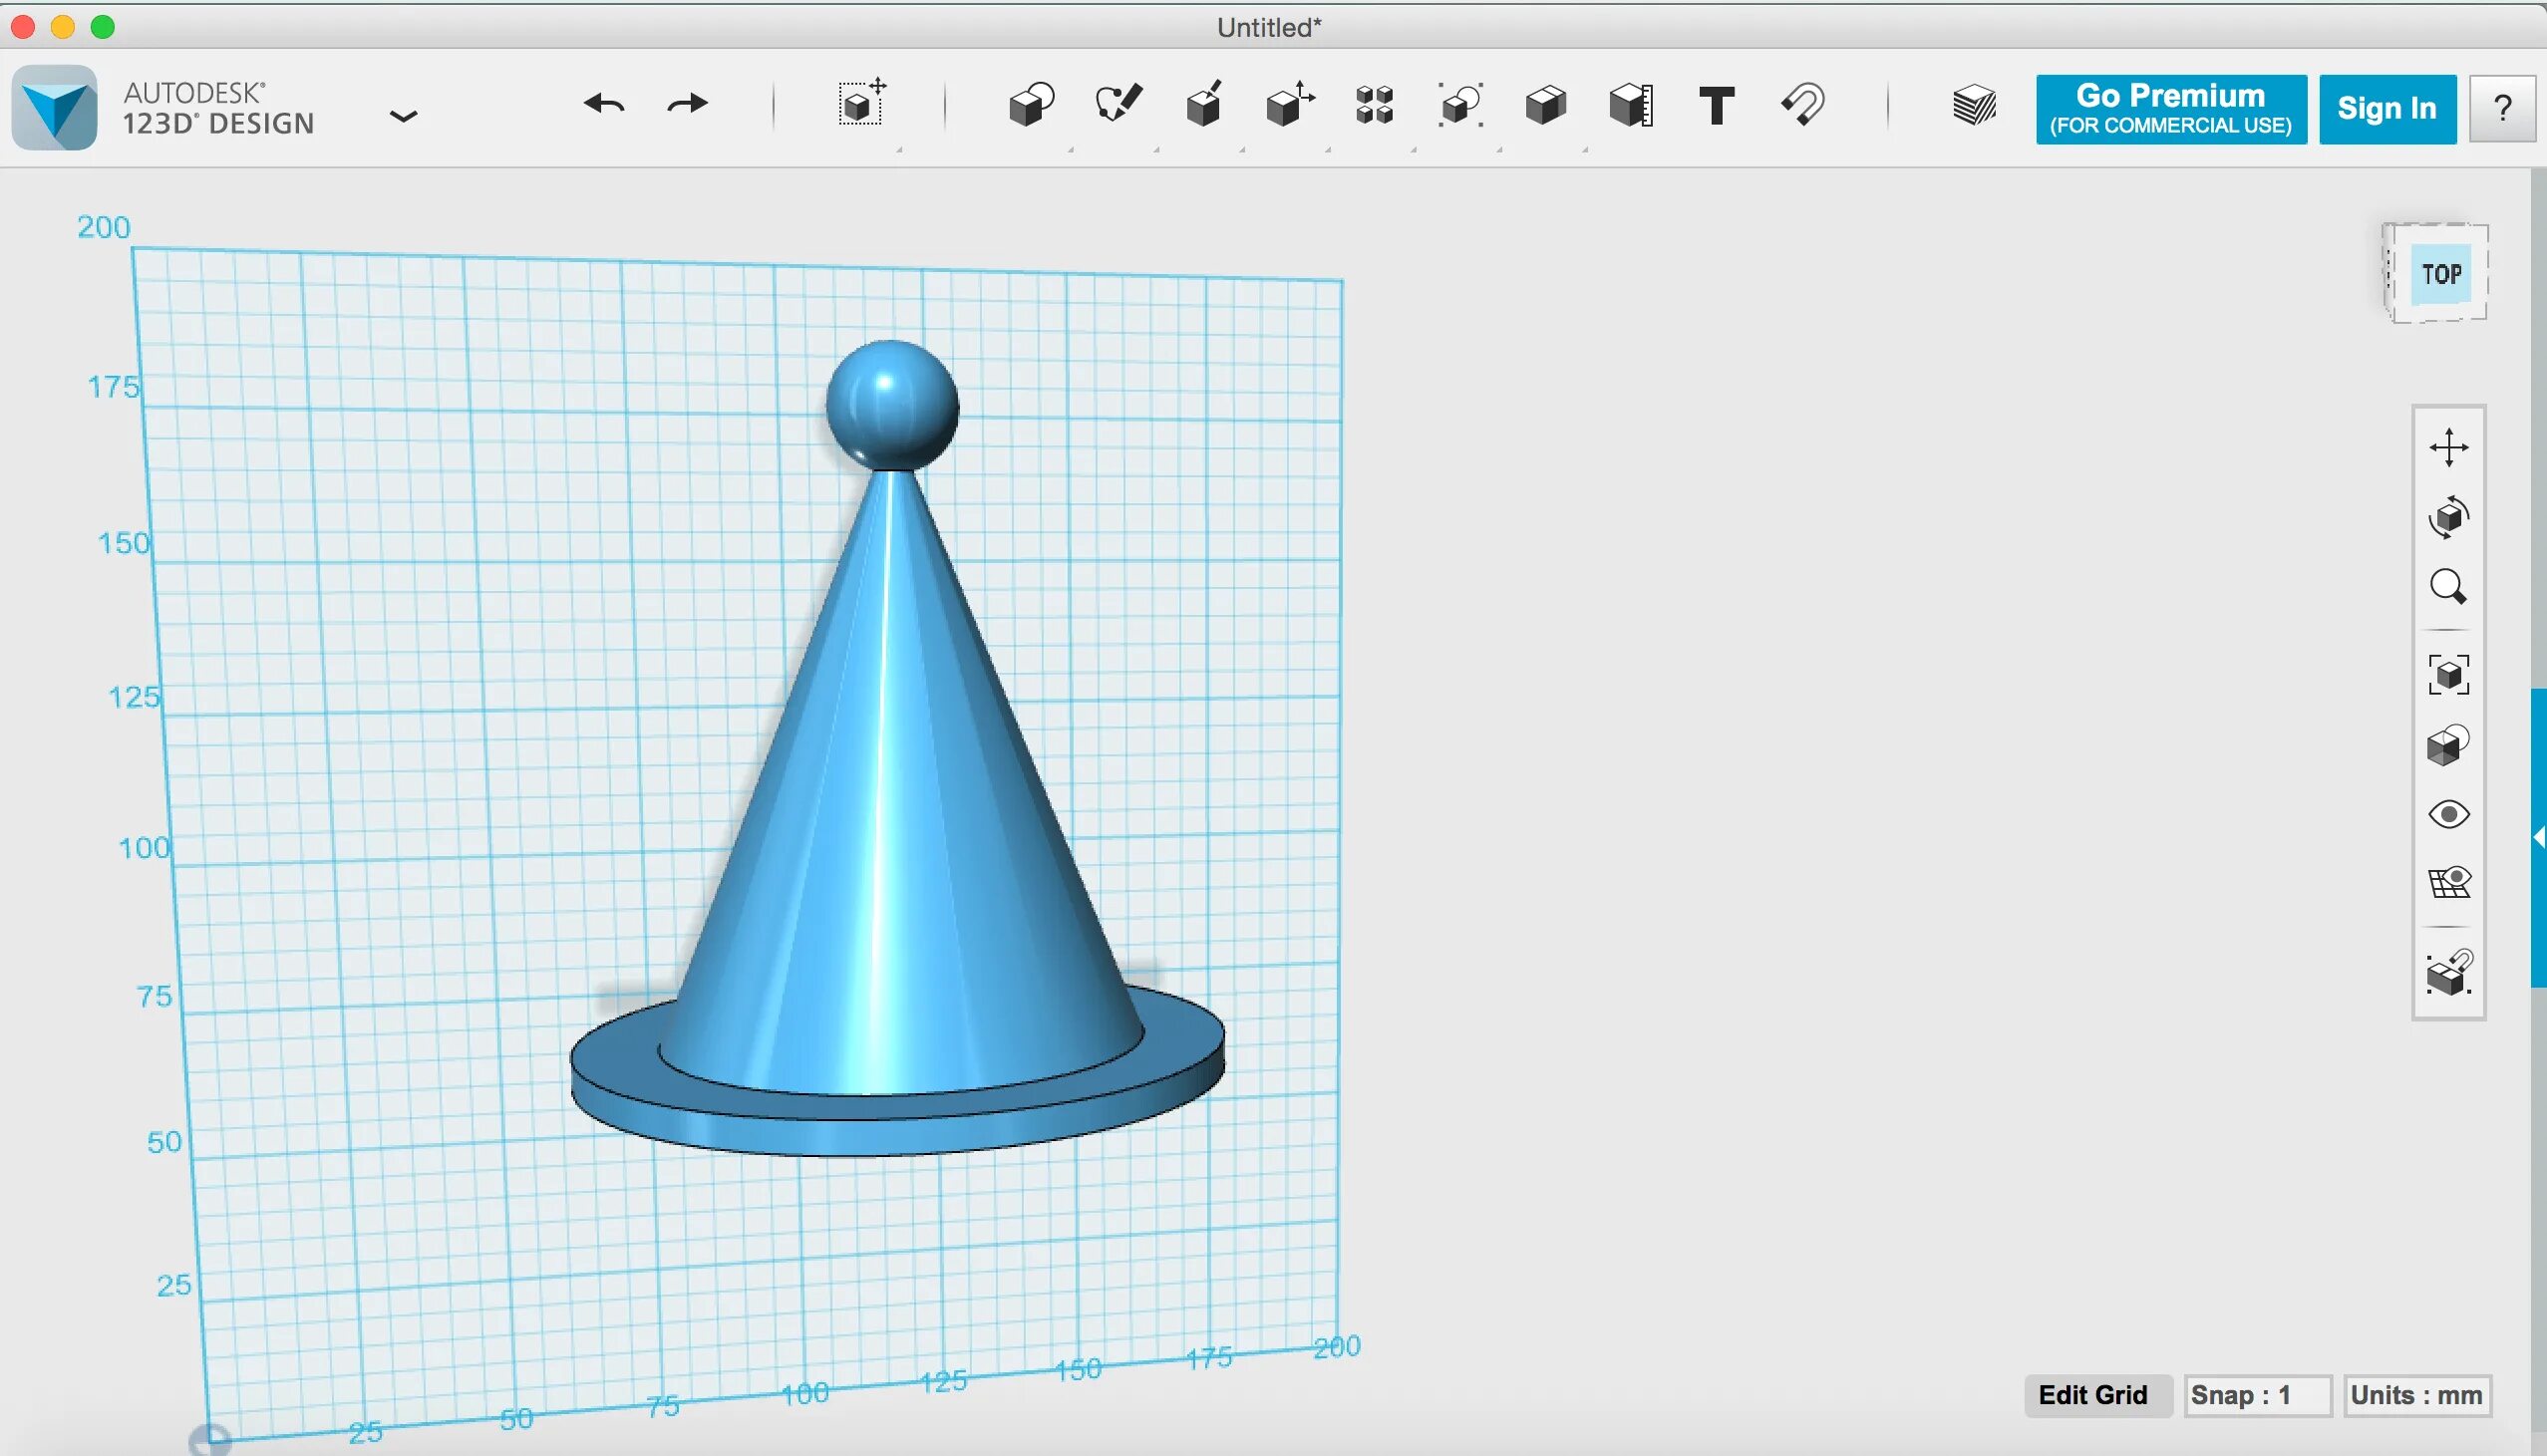Toggle the materials and outlines view mode

point(2448,746)
